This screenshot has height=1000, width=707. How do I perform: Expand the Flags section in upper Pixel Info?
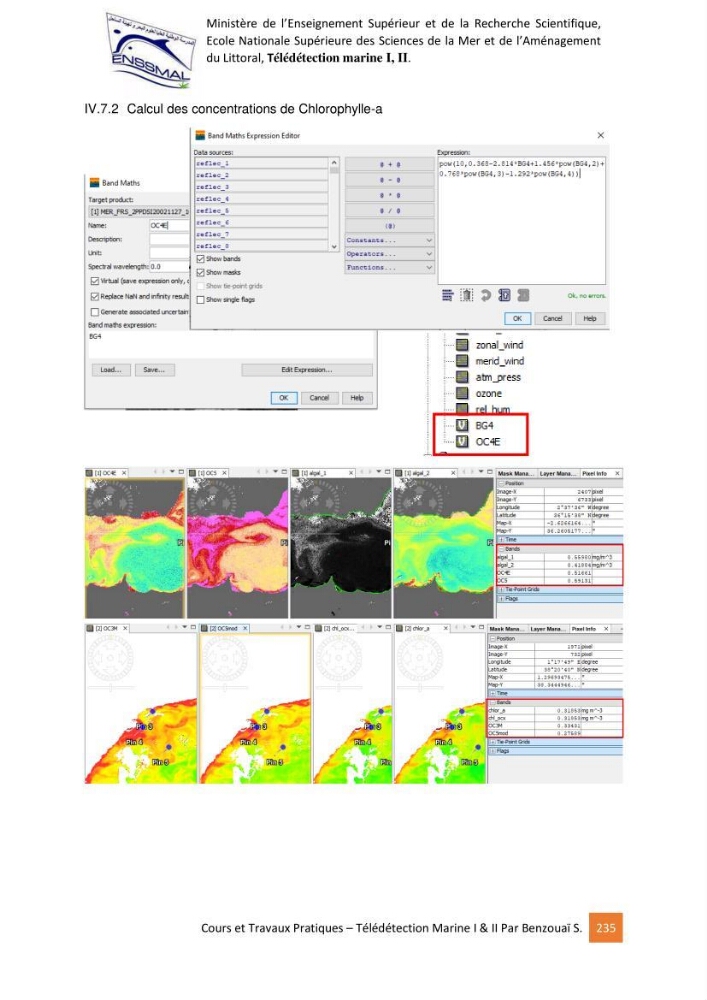click(x=502, y=599)
